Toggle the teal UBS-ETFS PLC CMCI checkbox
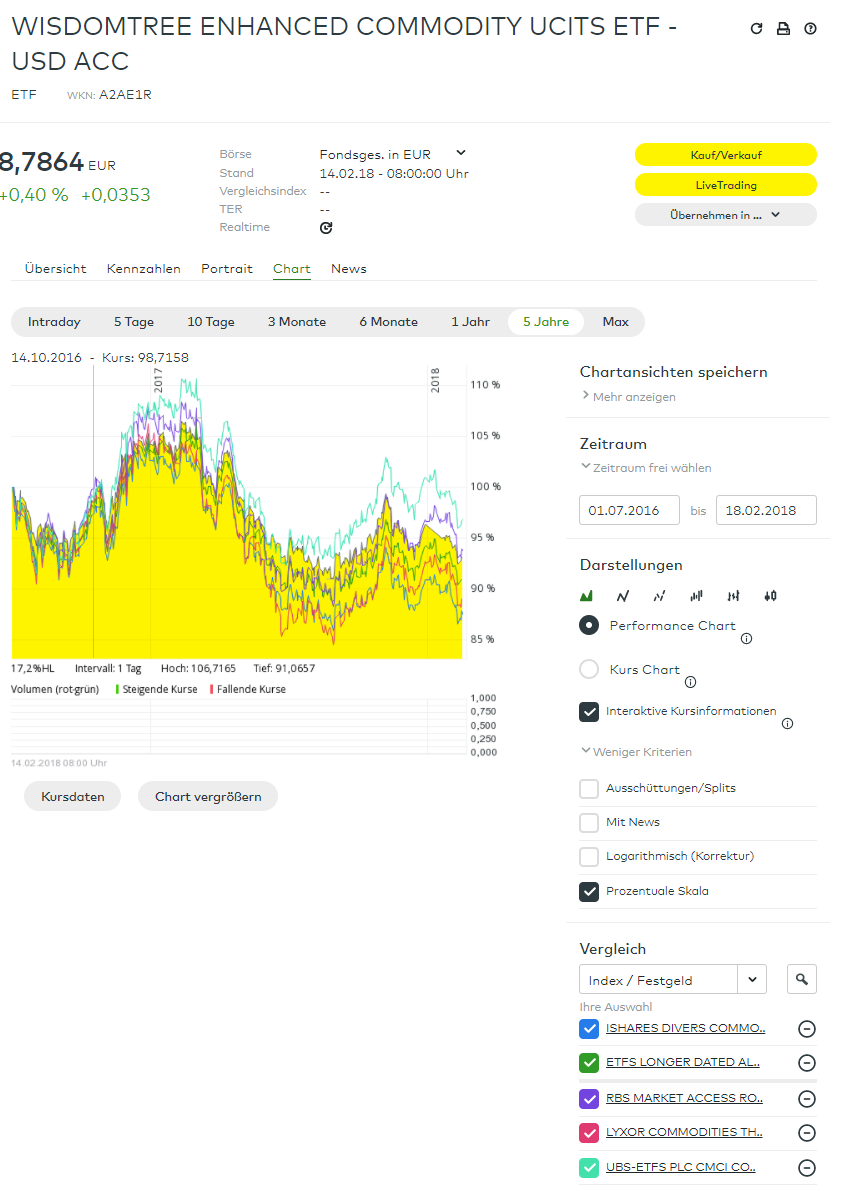This screenshot has height=1191, width=847. pyautogui.click(x=589, y=1168)
